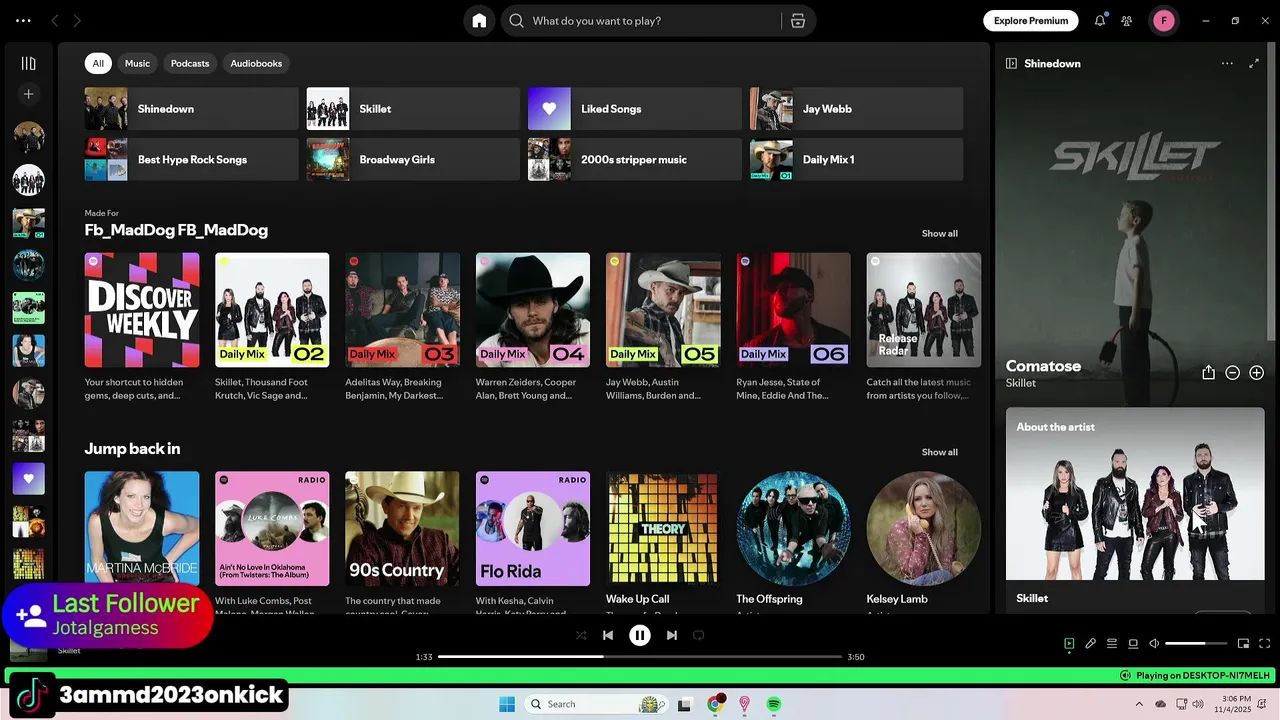The width and height of the screenshot is (1280, 720).
Task: Open Connect to a device icon
Action: click(1133, 644)
